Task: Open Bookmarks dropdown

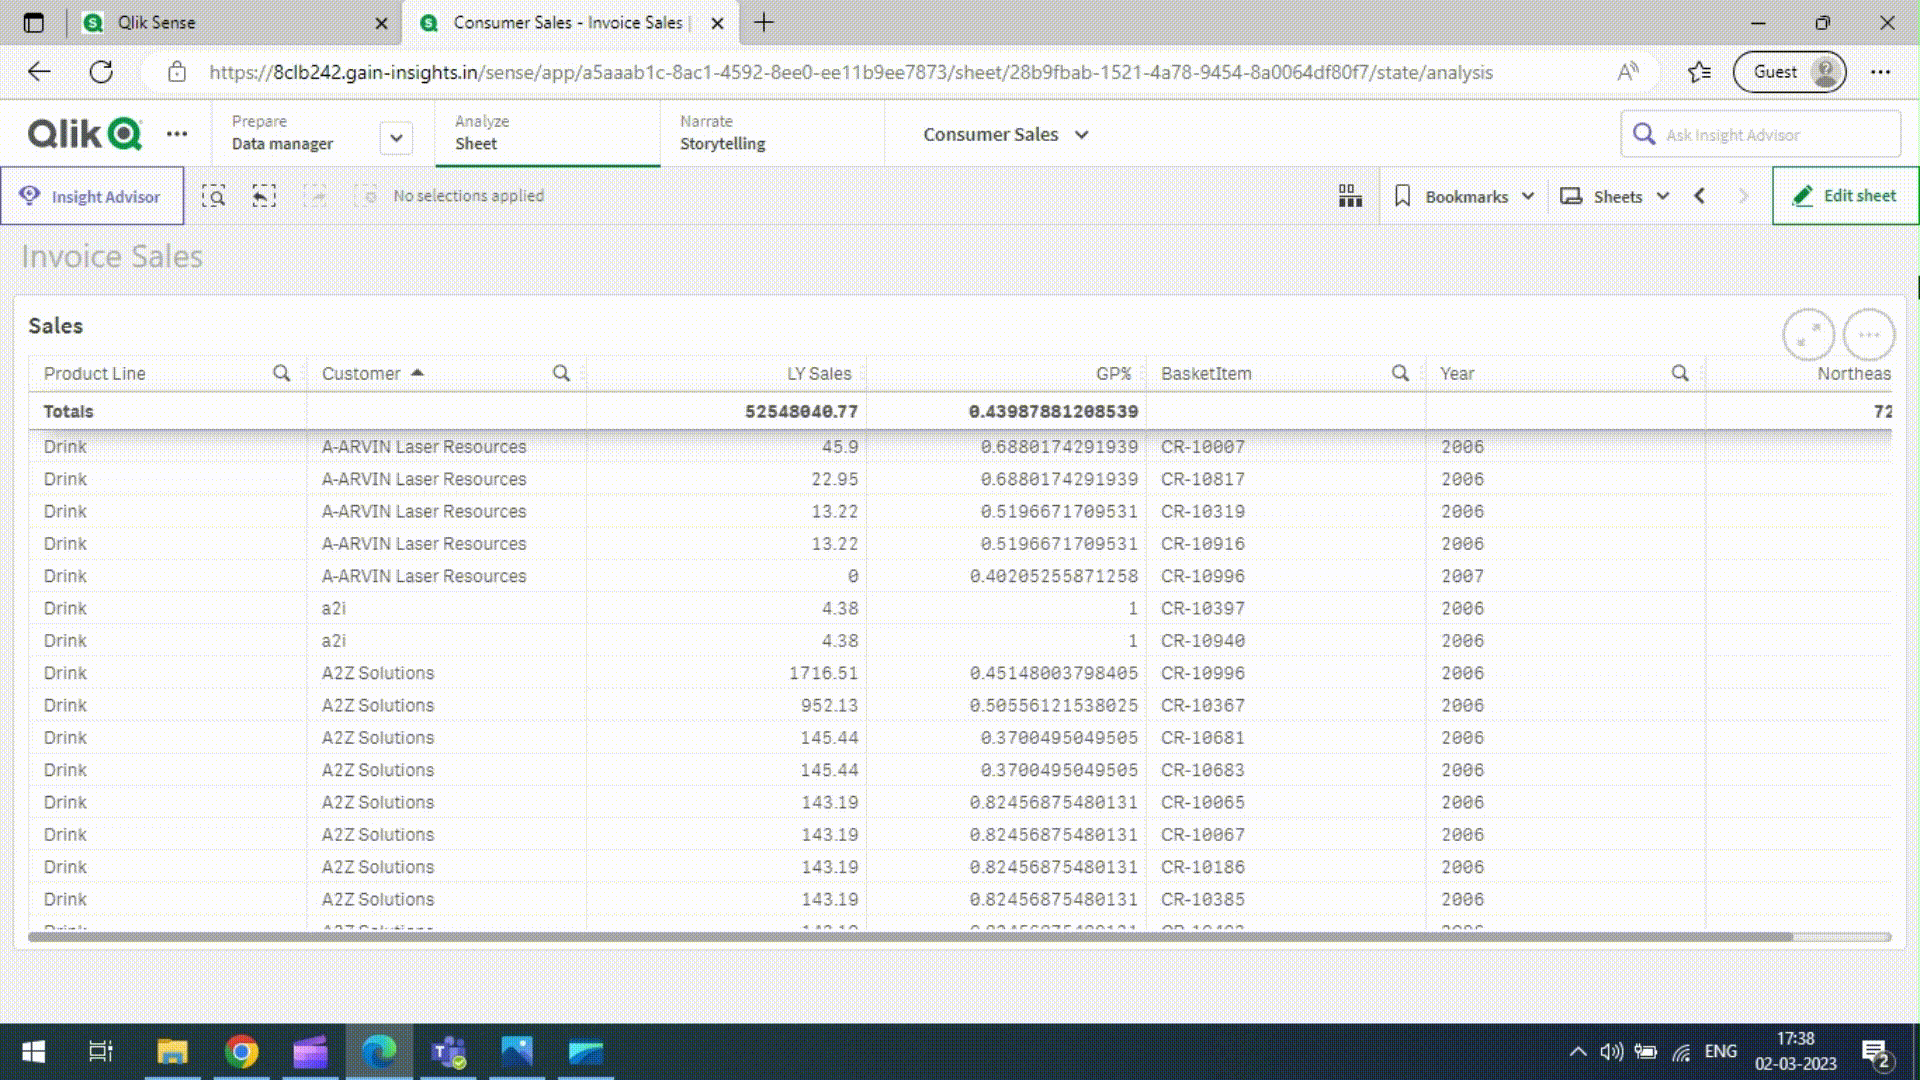Action: coord(1464,196)
